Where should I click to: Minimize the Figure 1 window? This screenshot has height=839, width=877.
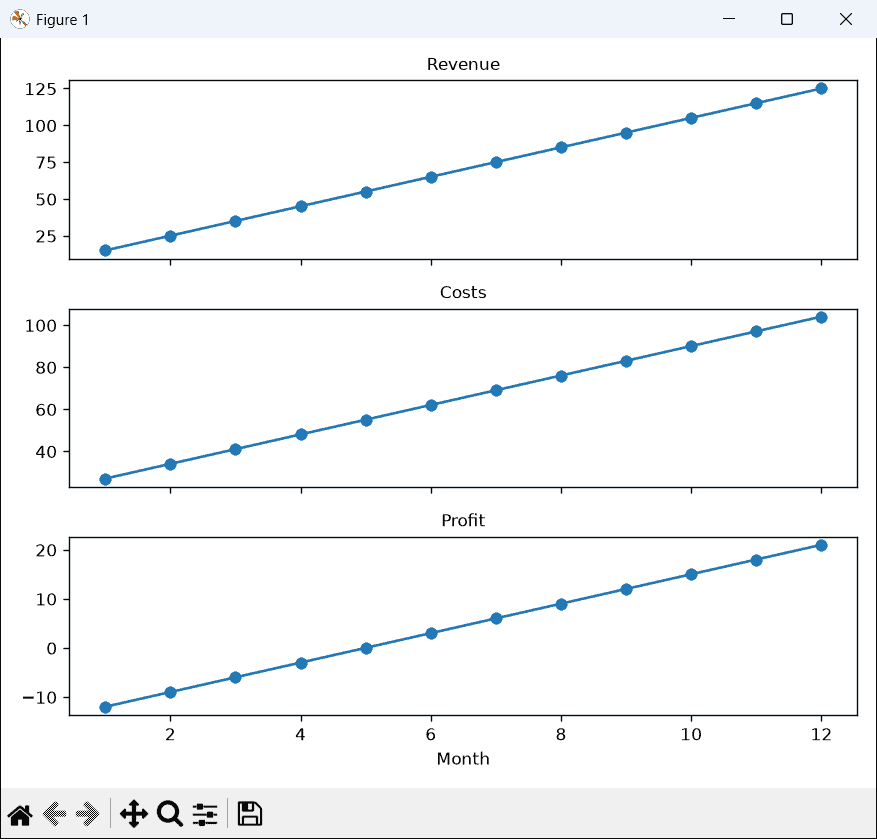click(729, 19)
